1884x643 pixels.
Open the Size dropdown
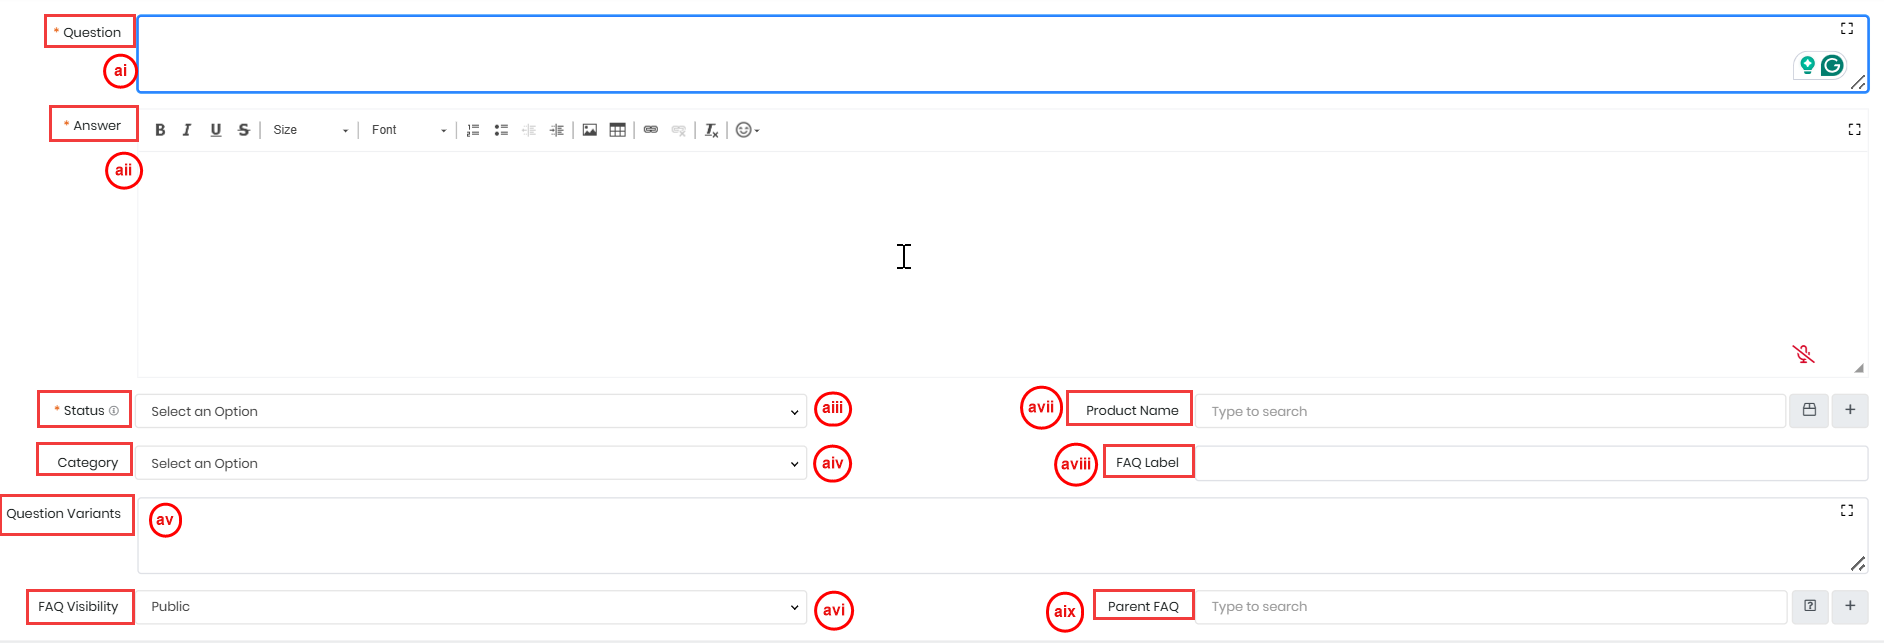click(310, 130)
